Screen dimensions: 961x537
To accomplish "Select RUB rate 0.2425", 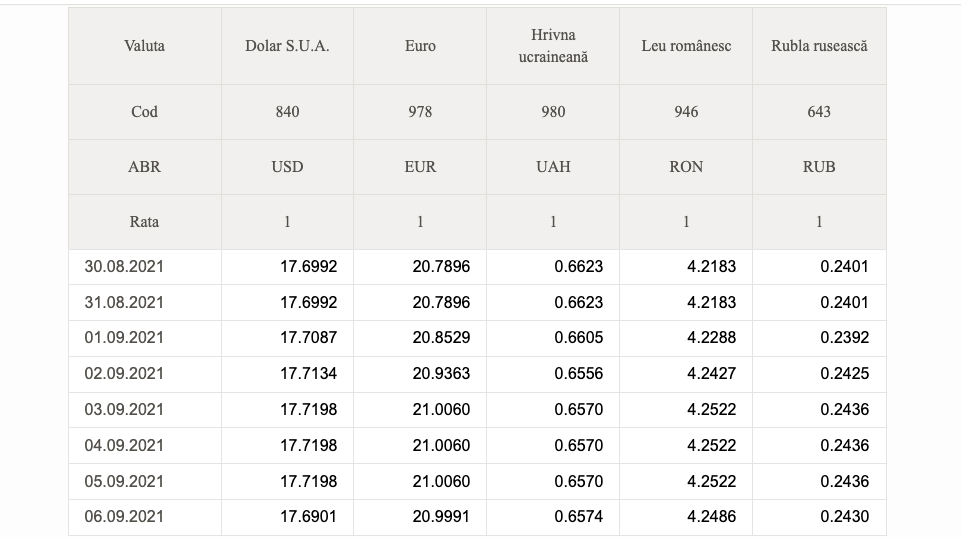I will pos(845,373).
